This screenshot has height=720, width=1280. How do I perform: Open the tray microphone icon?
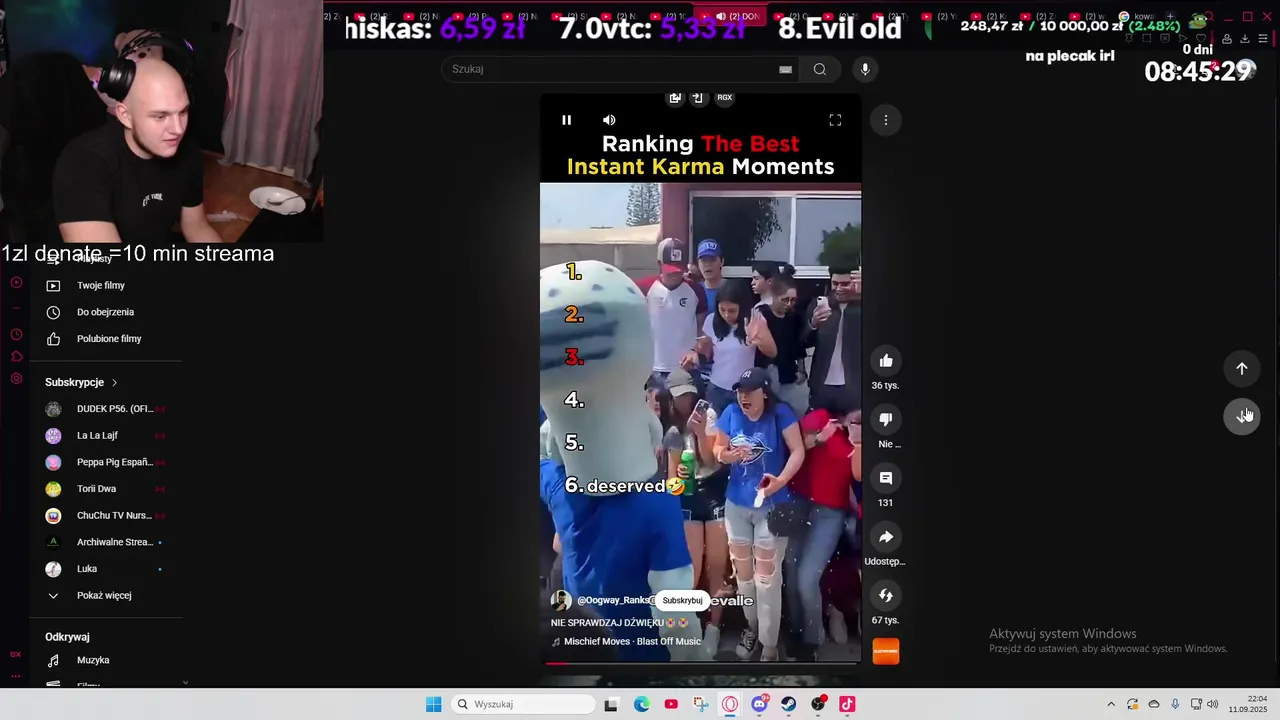(x=1175, y=704)
